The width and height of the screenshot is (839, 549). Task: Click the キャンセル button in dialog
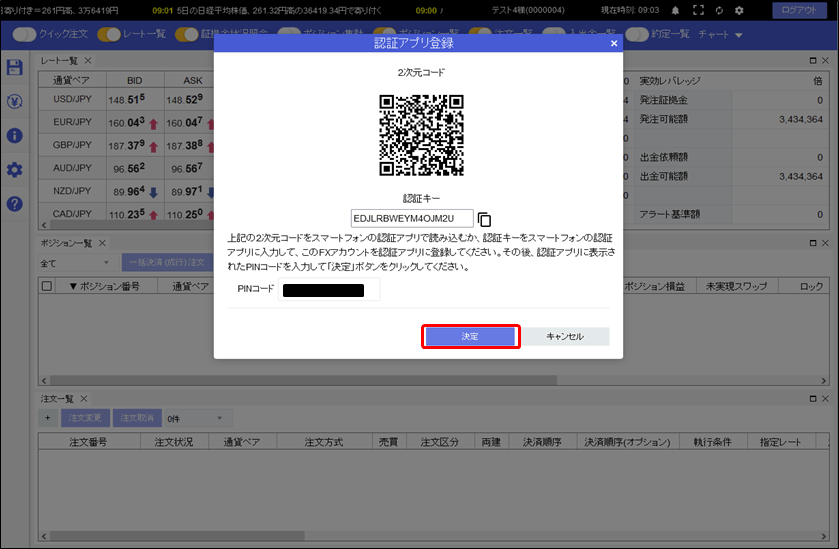(x=565, y=337)
